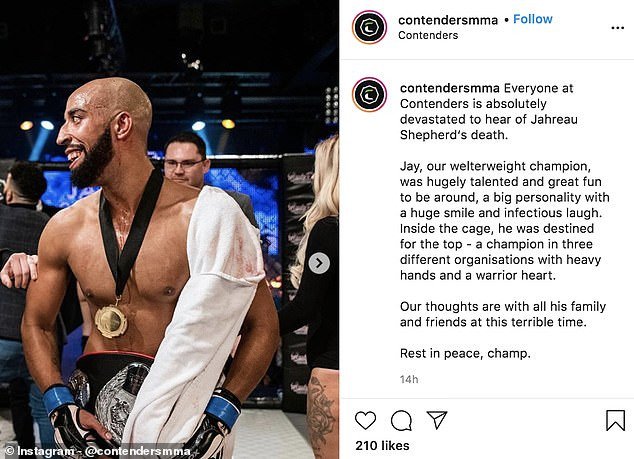Viewport: 634px width, 459px height.
Task: Go to next photo with carousel arrow
Action: coord(319,263)
